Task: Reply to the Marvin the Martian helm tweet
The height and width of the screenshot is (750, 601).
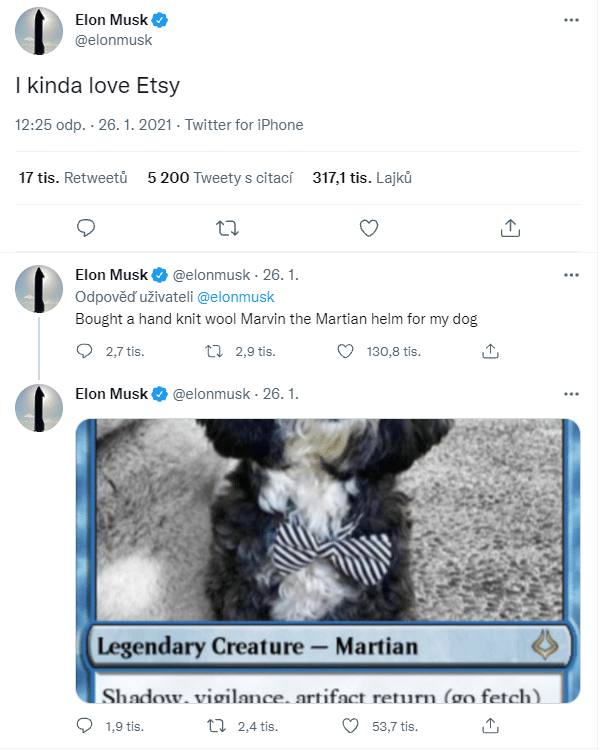Action: 86,351
